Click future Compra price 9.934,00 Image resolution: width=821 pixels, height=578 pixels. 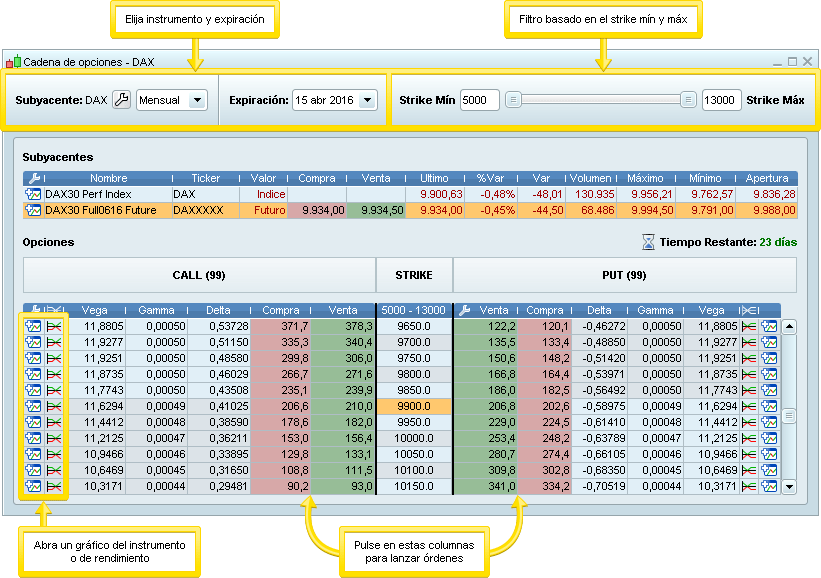point(317,210)
